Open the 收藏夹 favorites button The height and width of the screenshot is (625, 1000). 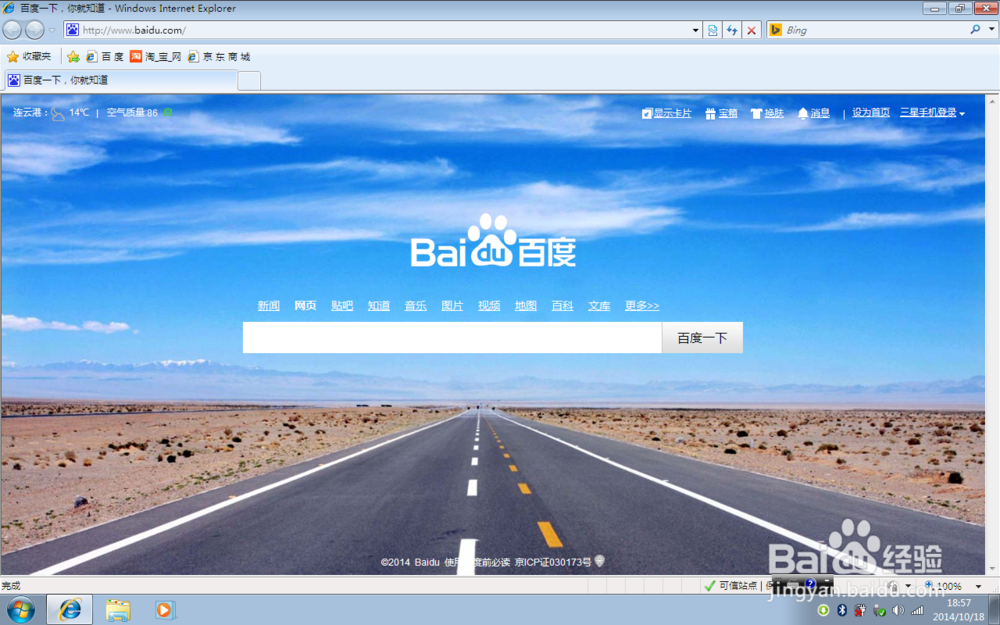29,57
